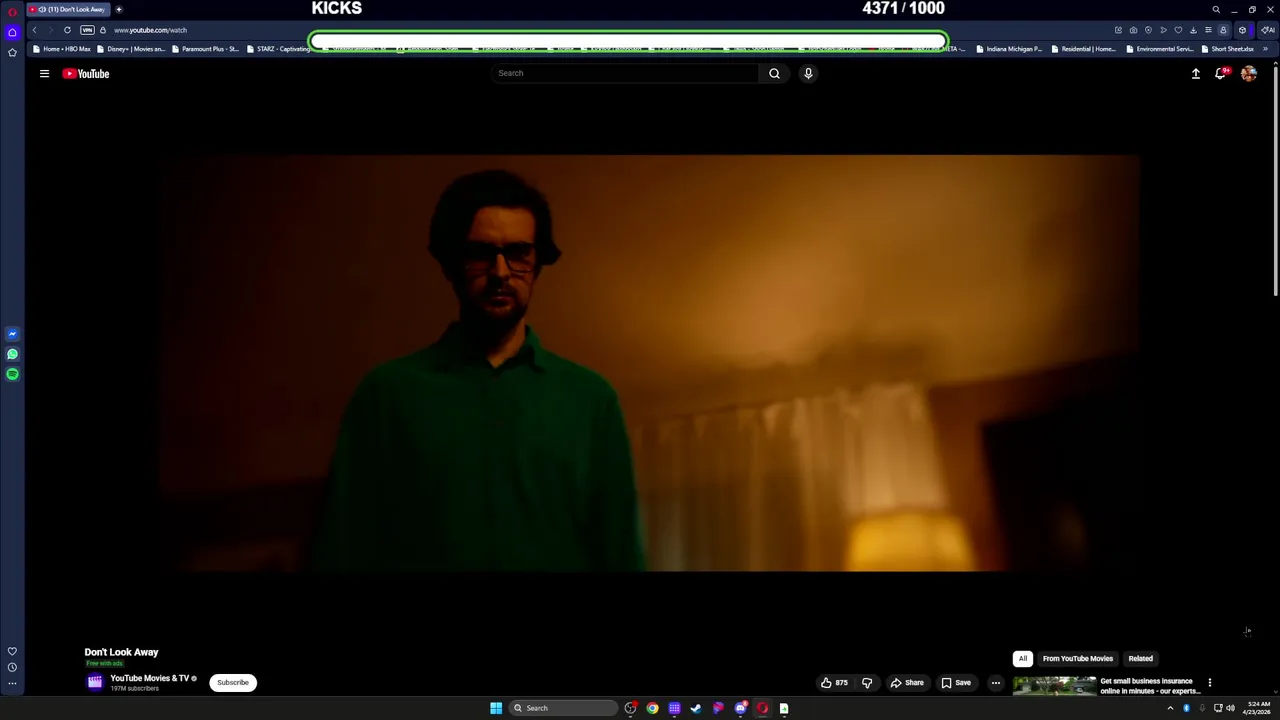Open the more actions ellipsis button
Screen dimensions: 1280x720
(995, 683)
